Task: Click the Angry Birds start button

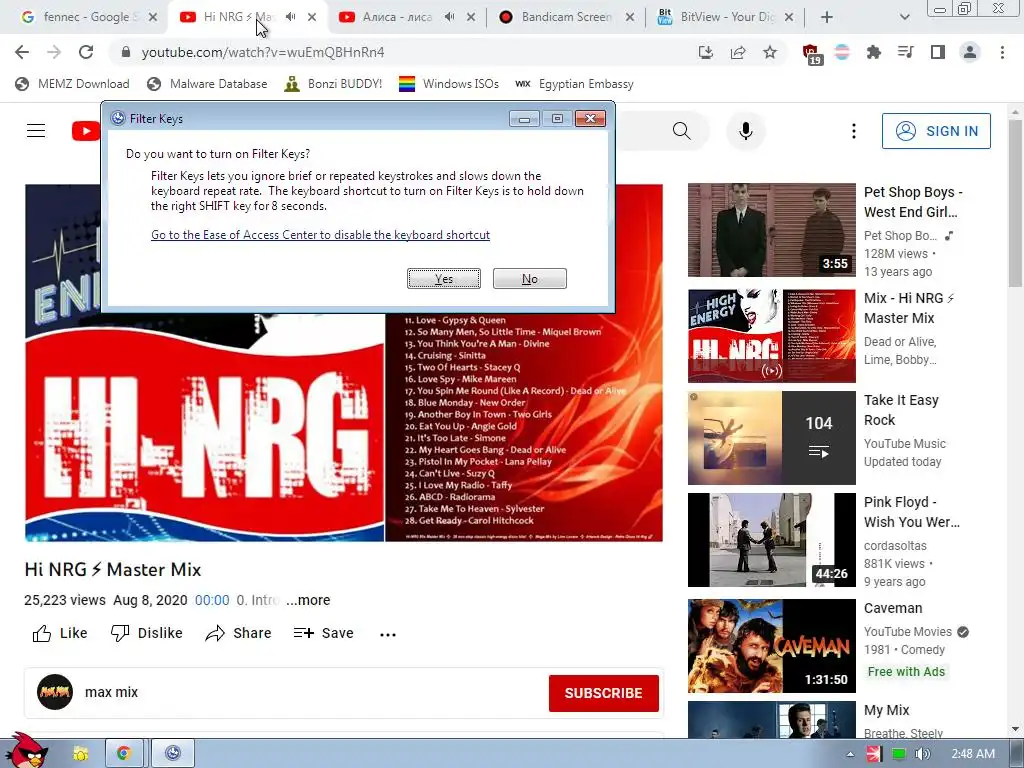Action: (x=26, y=750)
